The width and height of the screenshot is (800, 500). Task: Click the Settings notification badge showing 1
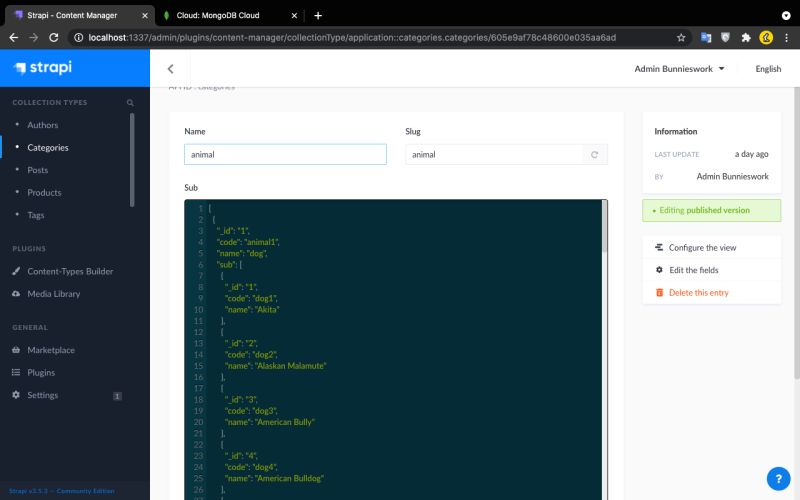[117, 396]
